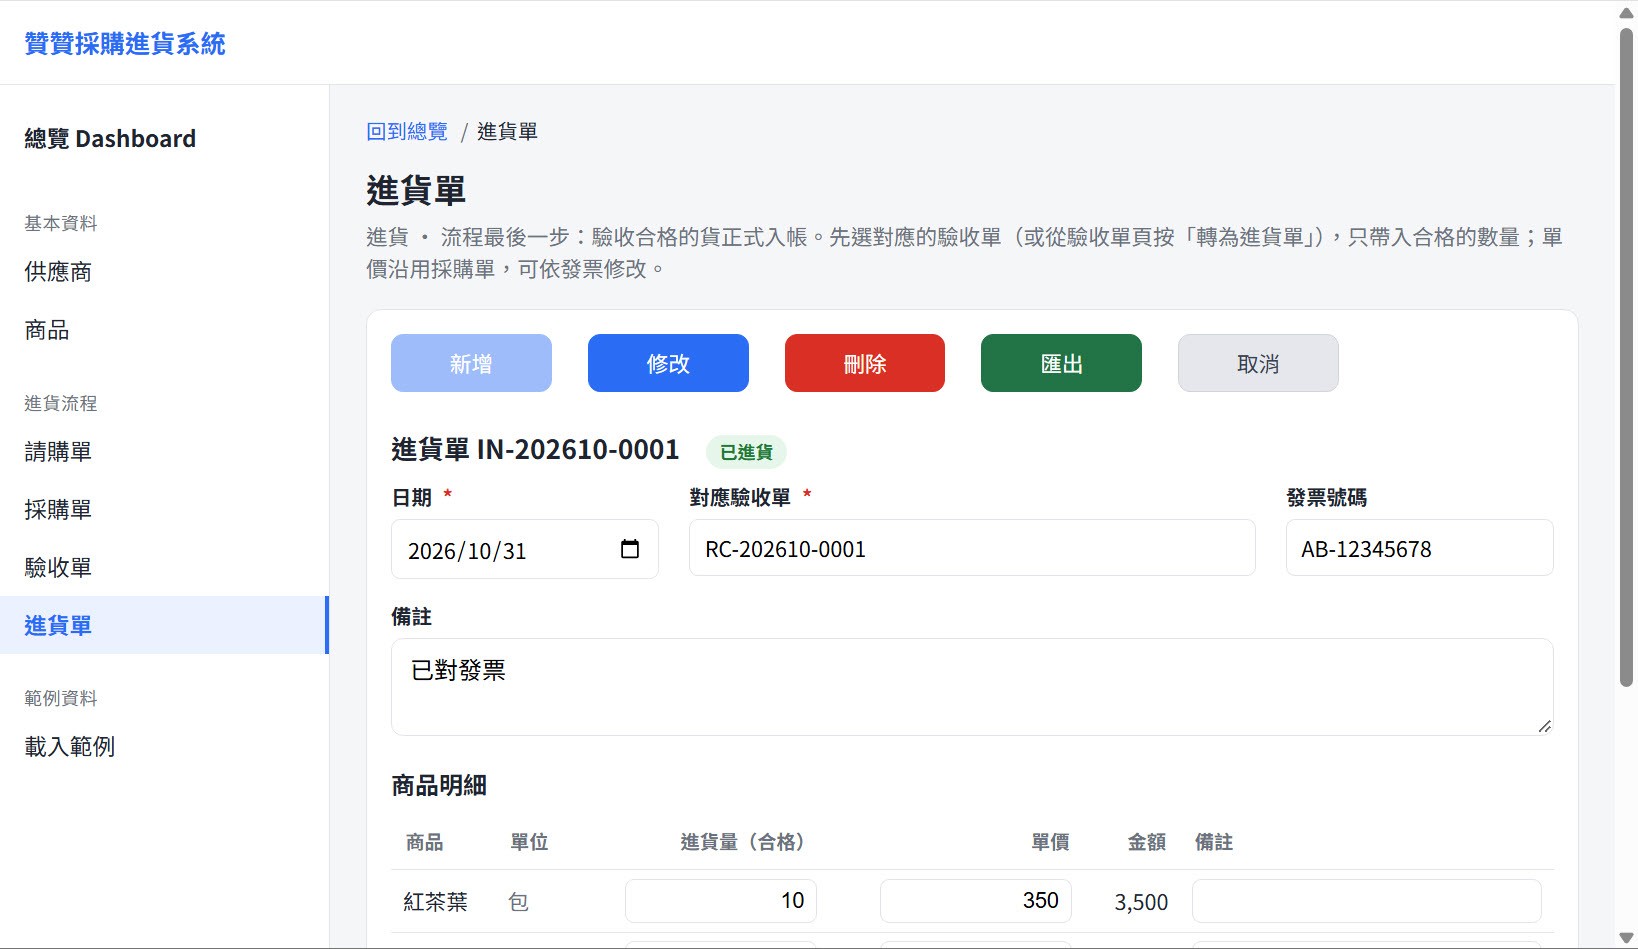This screenshot has width=1638, height=949.
Task: Click the 備註 textarea with 已對發票
Action: (972, 687)
